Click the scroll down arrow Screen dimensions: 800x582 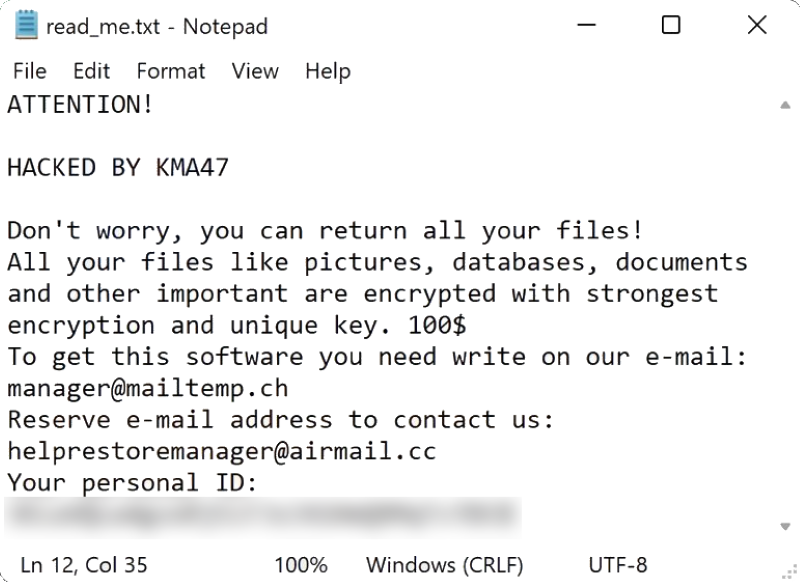(x=783, y=526)
